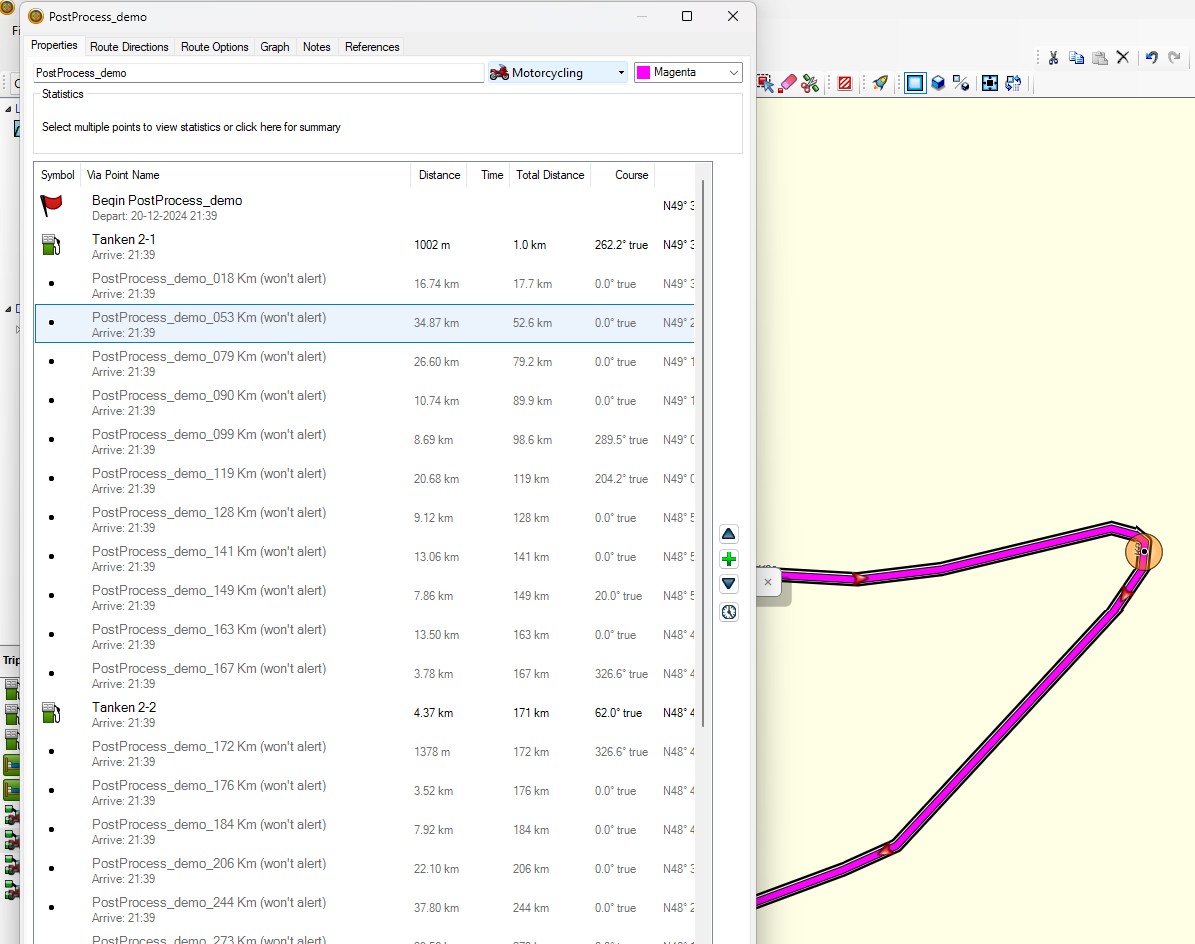Open the Route Options tab

(x=215, y=47)
